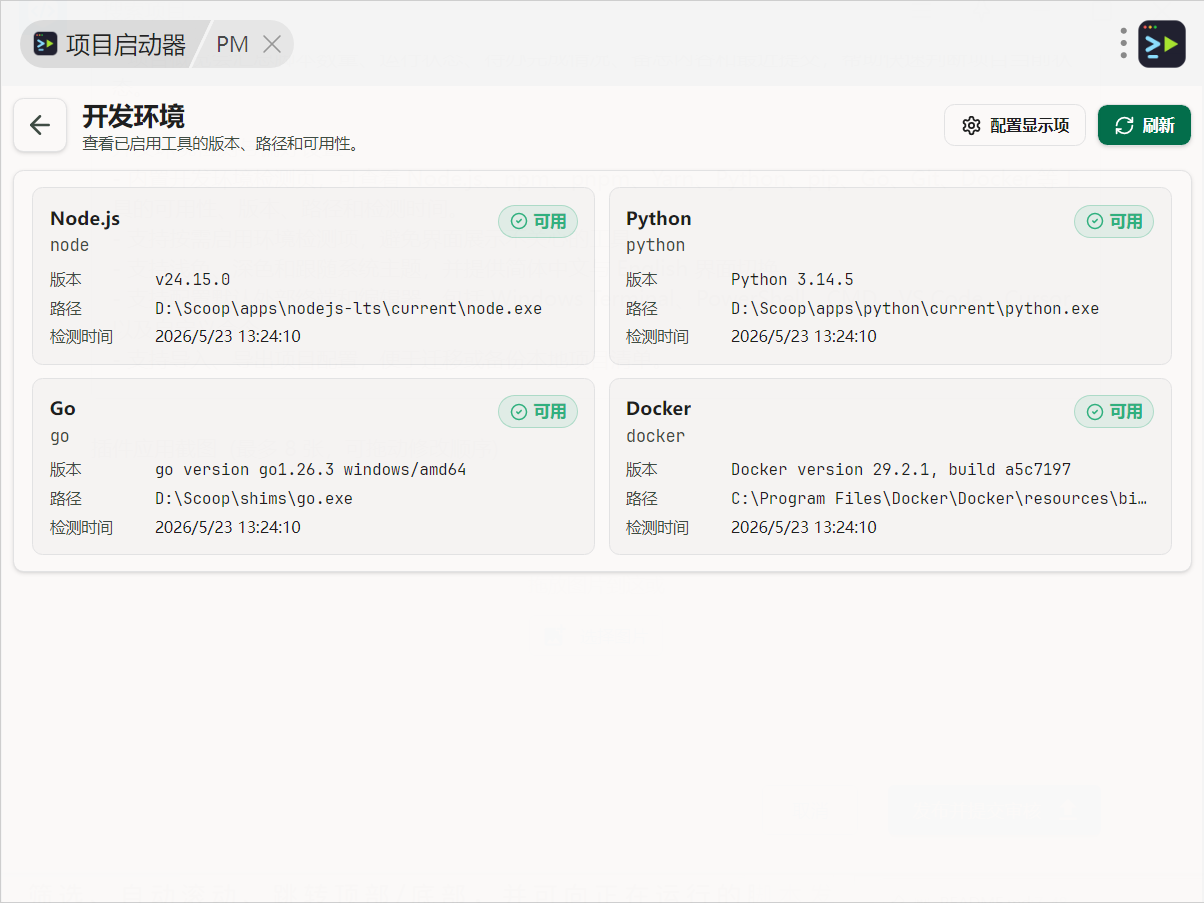
Task: Select the Go card title
Action: (x=63, y=408)
